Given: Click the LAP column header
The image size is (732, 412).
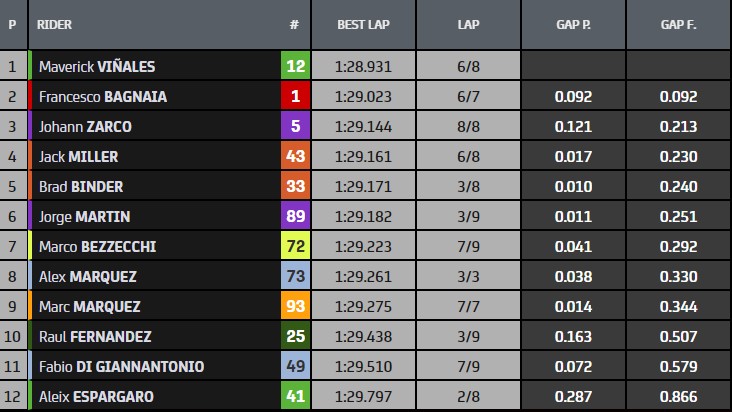Looking at the screenshot, I should pyautogui.click(x=468, y=24).
